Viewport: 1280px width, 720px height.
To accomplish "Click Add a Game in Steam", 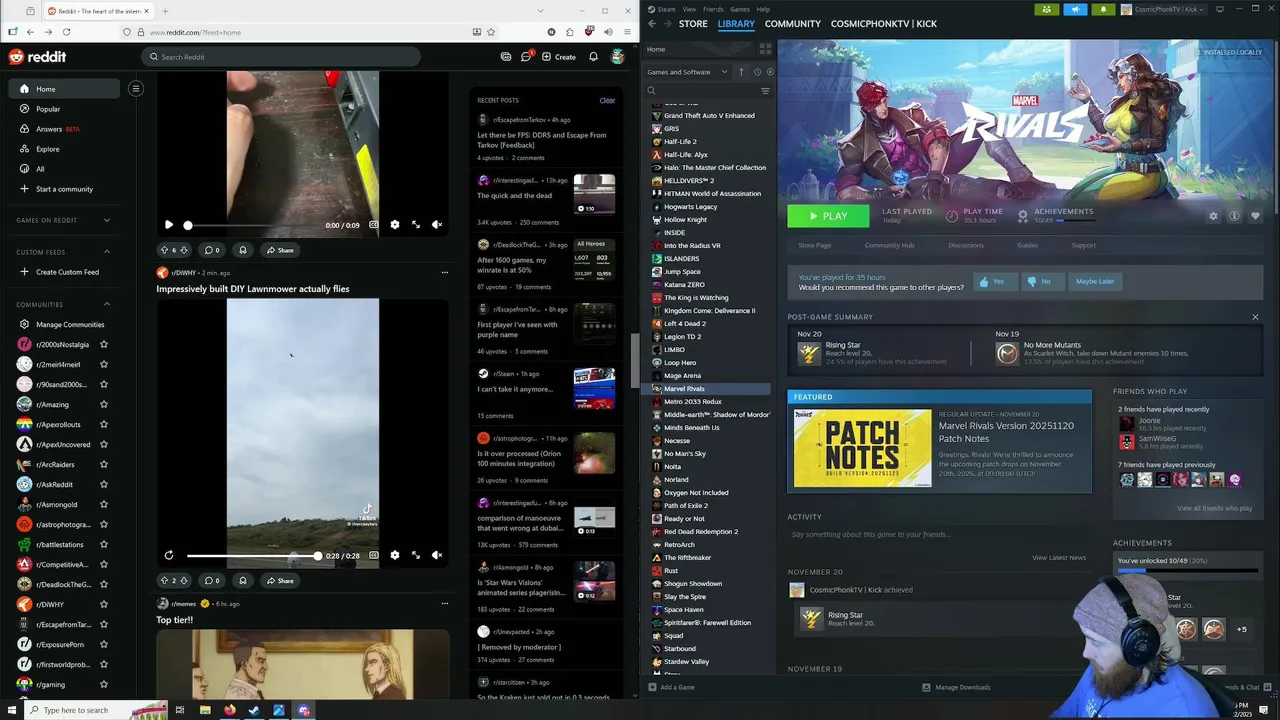I will tap(671, 687).
